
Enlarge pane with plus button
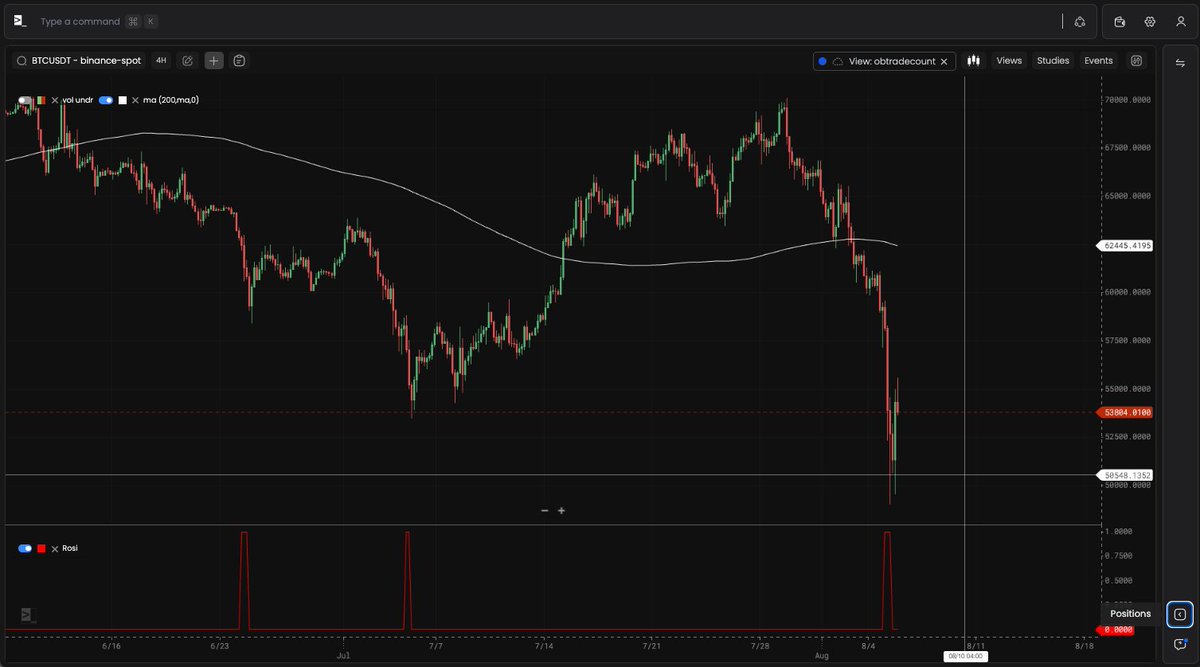pos(562,511)
